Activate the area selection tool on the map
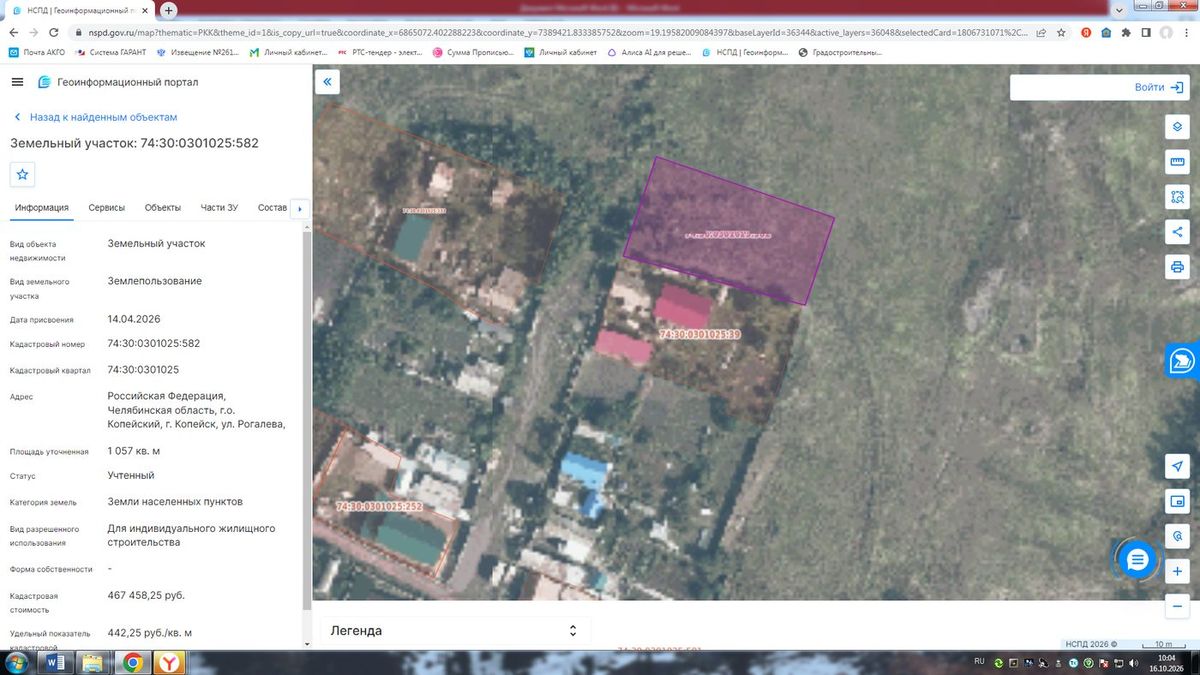The width and height of the screenshot is (1200, 675). [1177, 197]
